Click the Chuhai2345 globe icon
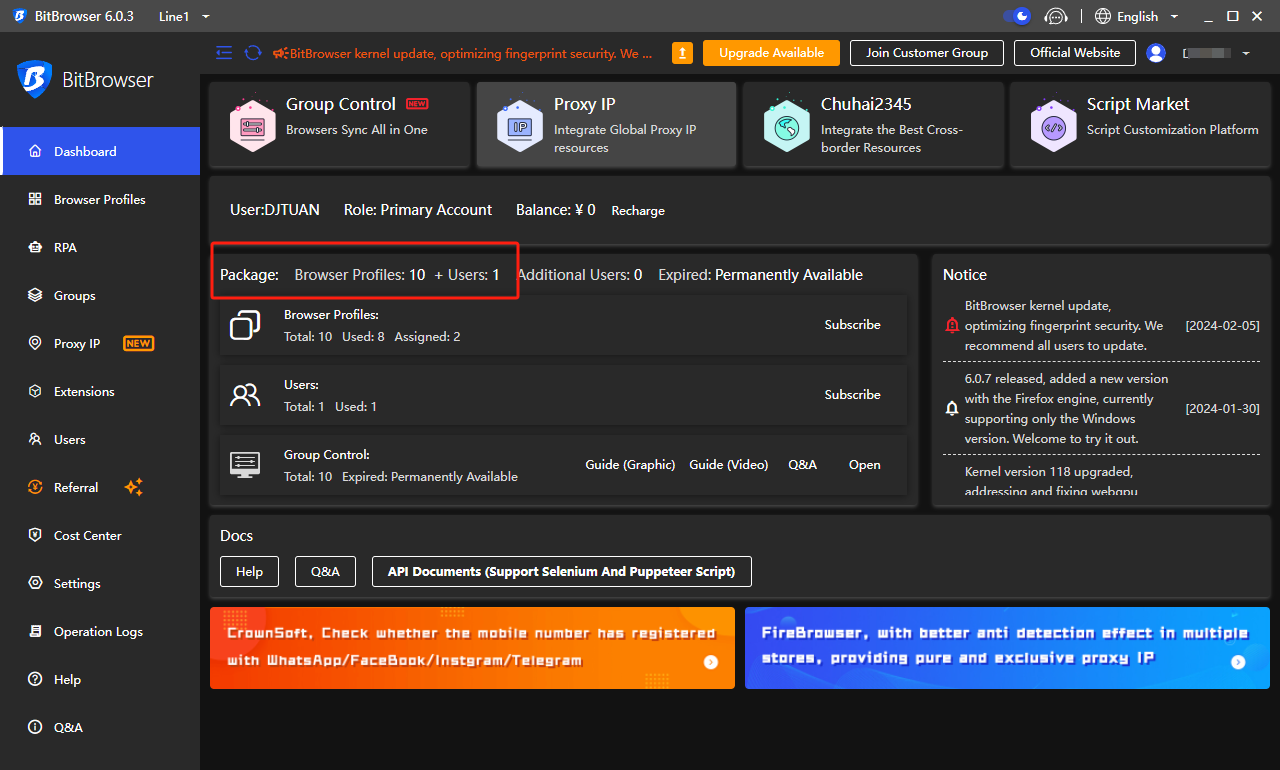The width and height of the screenshot is (1280, 770). (787, 125)
